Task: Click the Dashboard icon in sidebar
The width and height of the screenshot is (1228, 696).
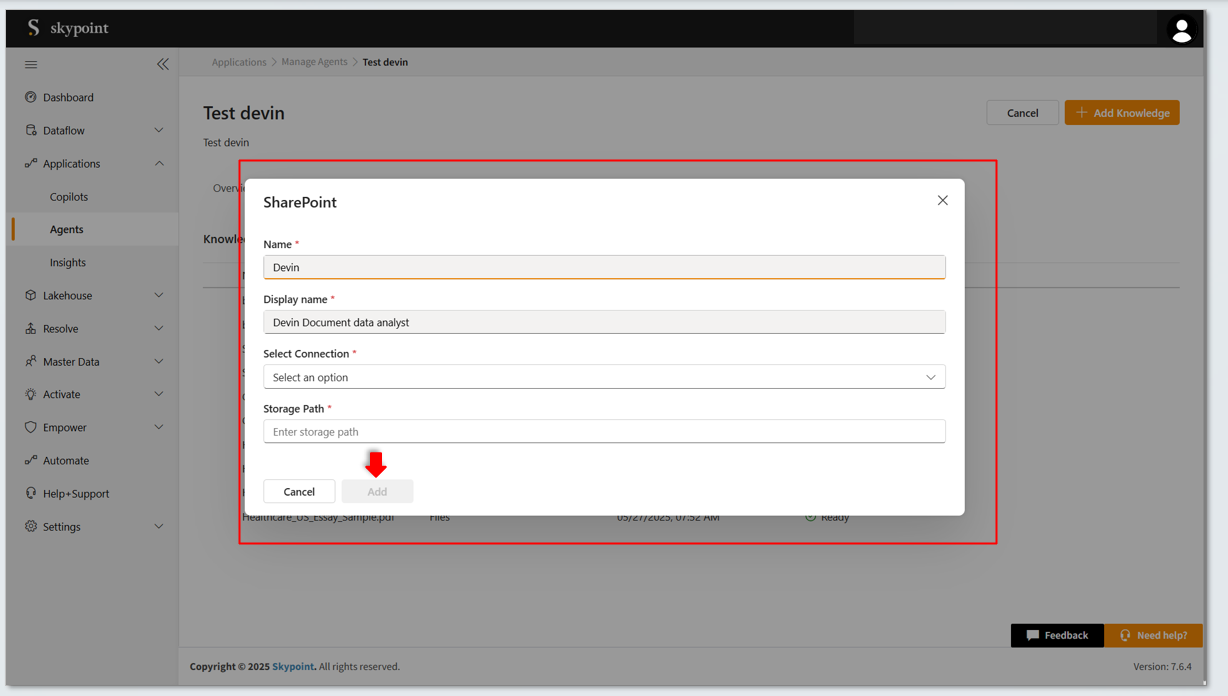Action: 31,97
